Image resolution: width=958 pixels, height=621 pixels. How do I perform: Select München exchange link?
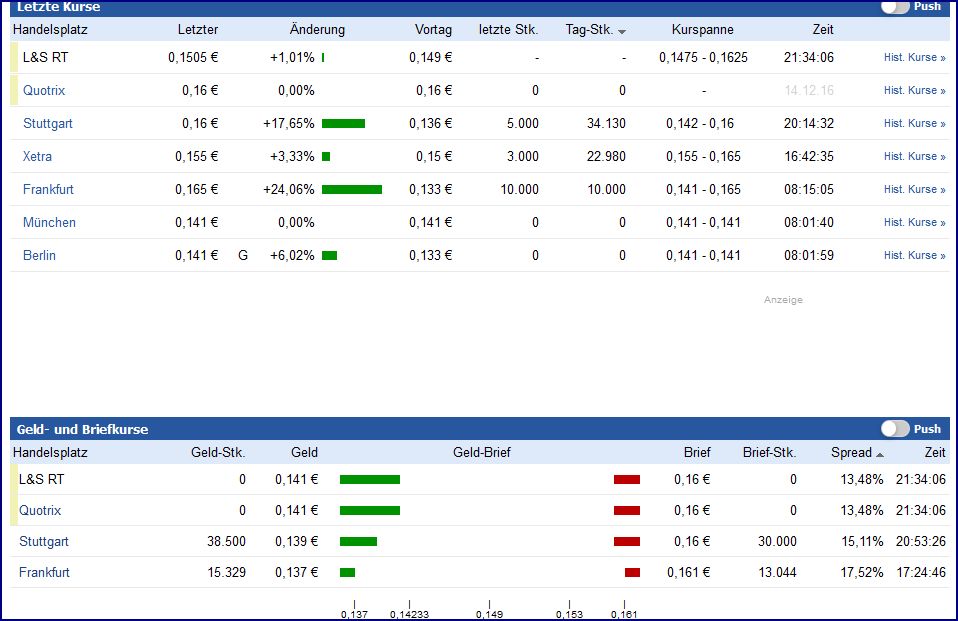[x=49, y=223]
